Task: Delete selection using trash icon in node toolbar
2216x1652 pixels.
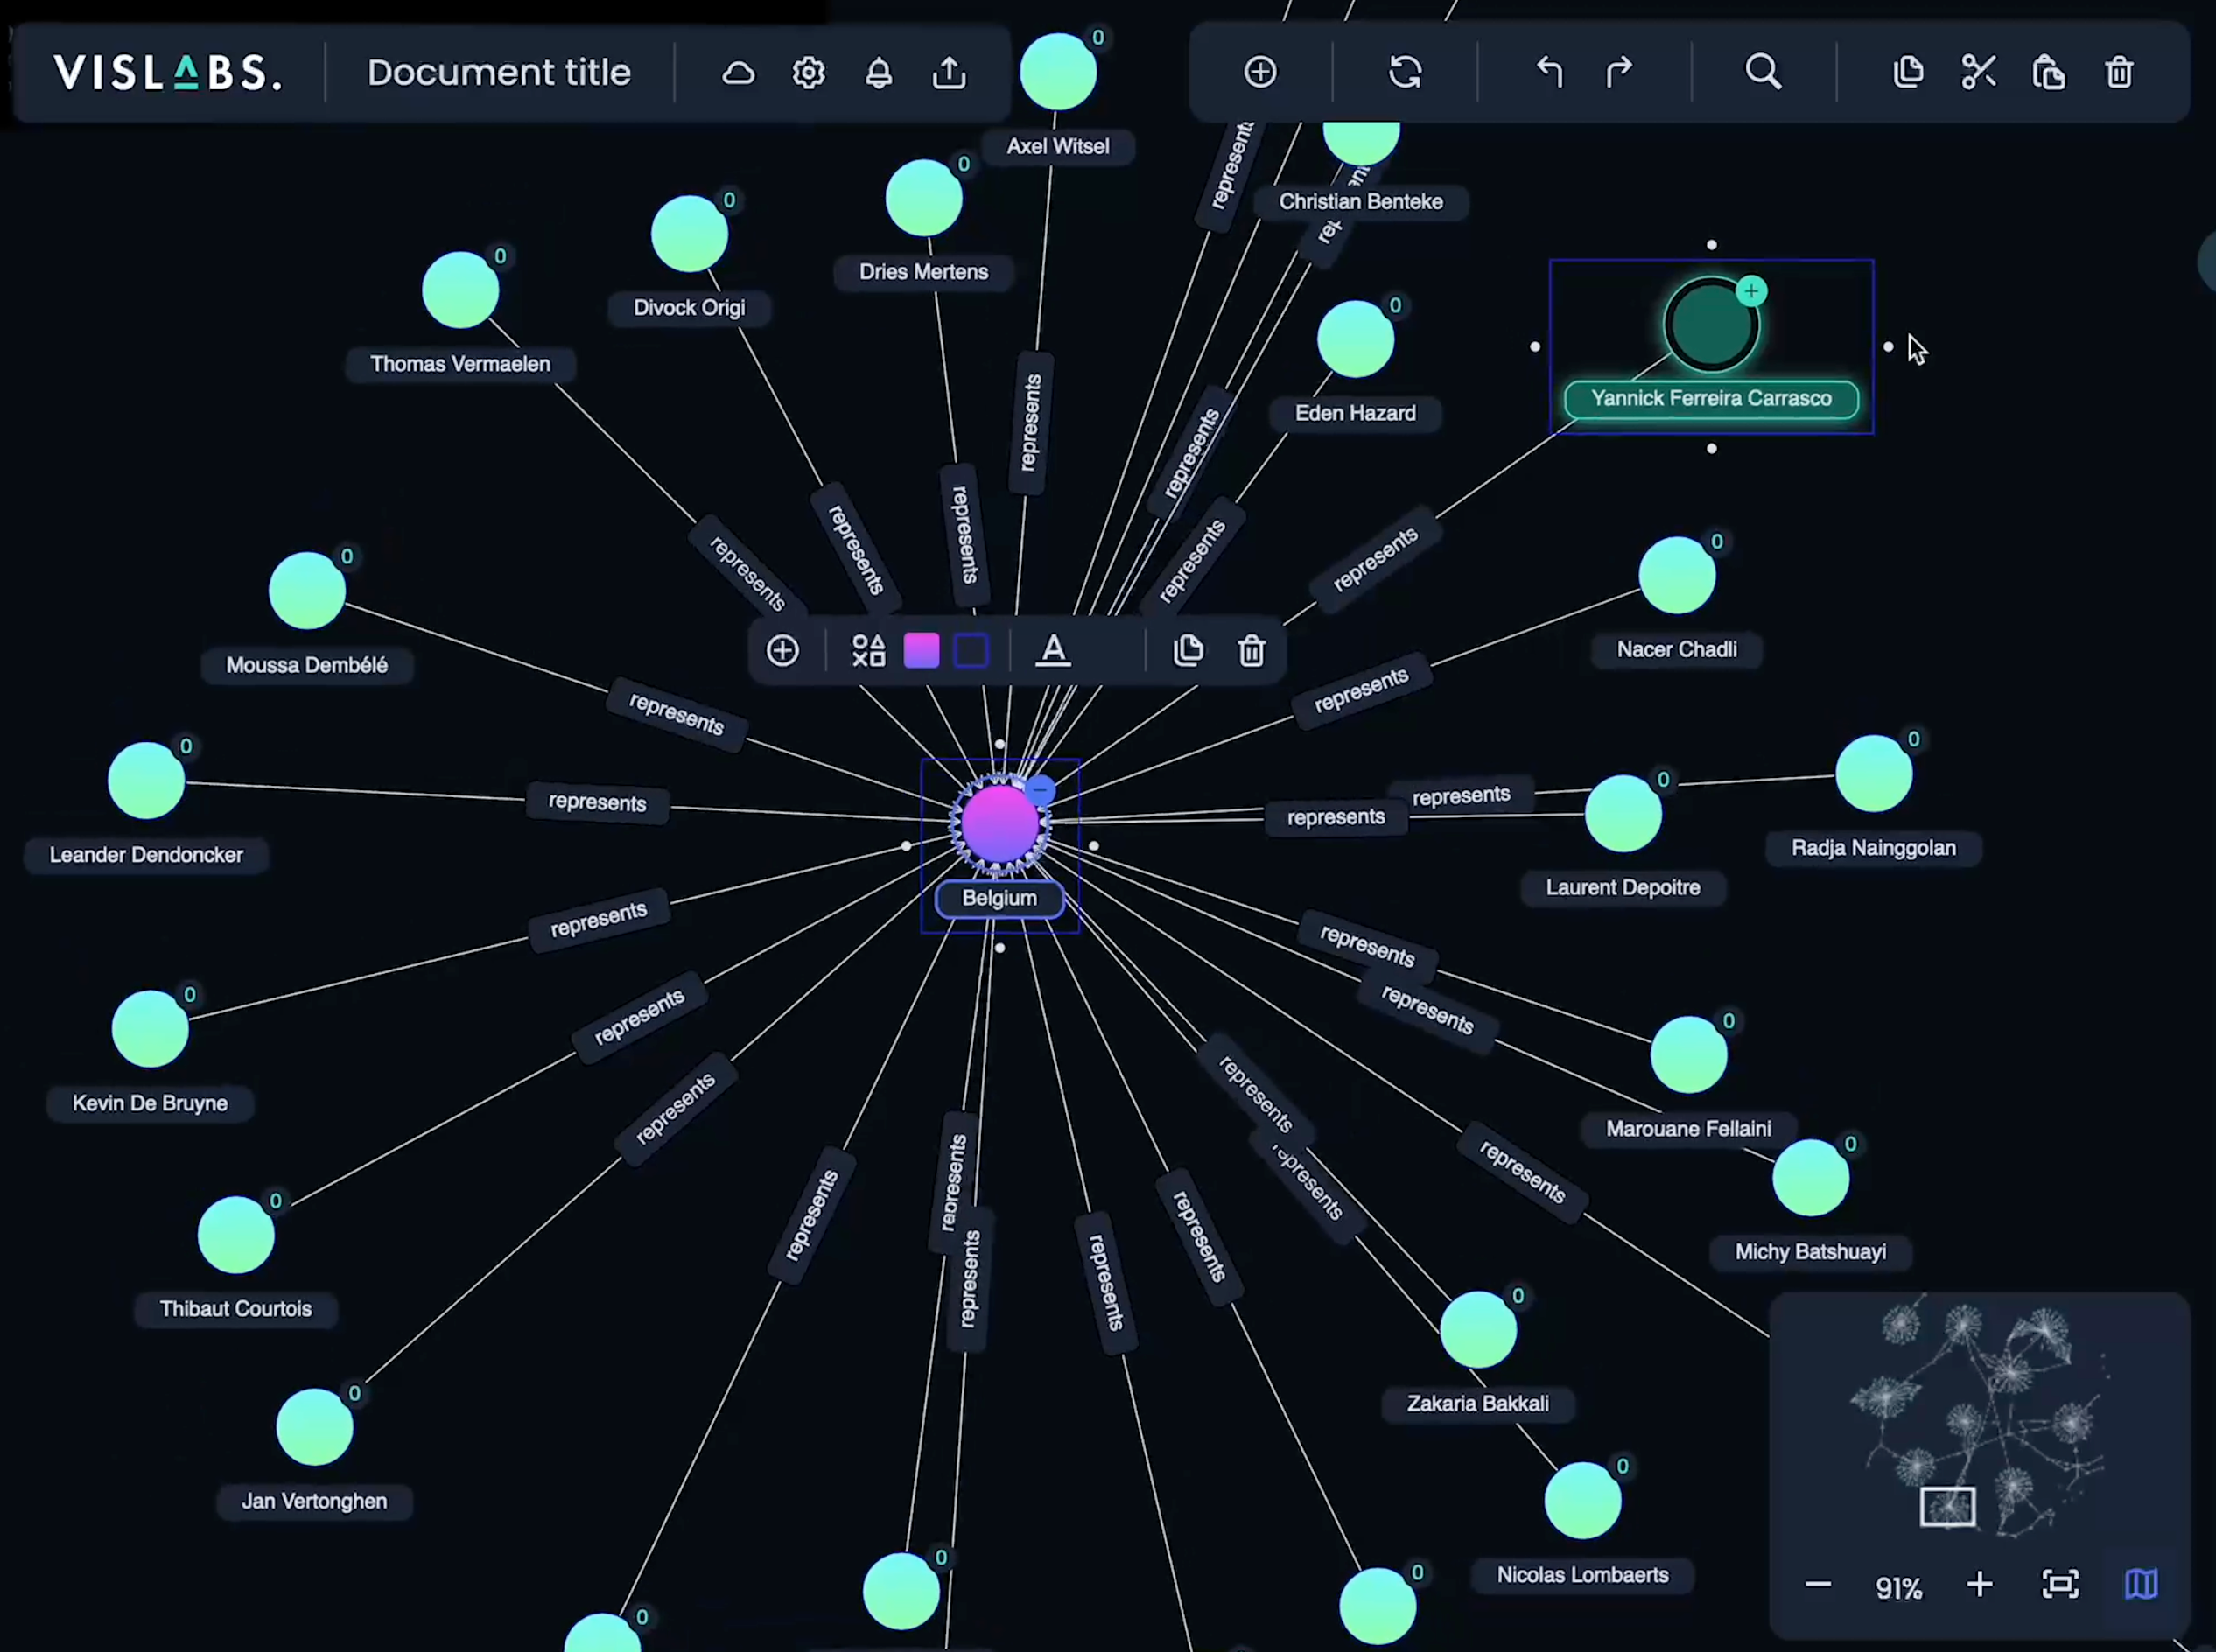Action: (x=1252, y=650)
